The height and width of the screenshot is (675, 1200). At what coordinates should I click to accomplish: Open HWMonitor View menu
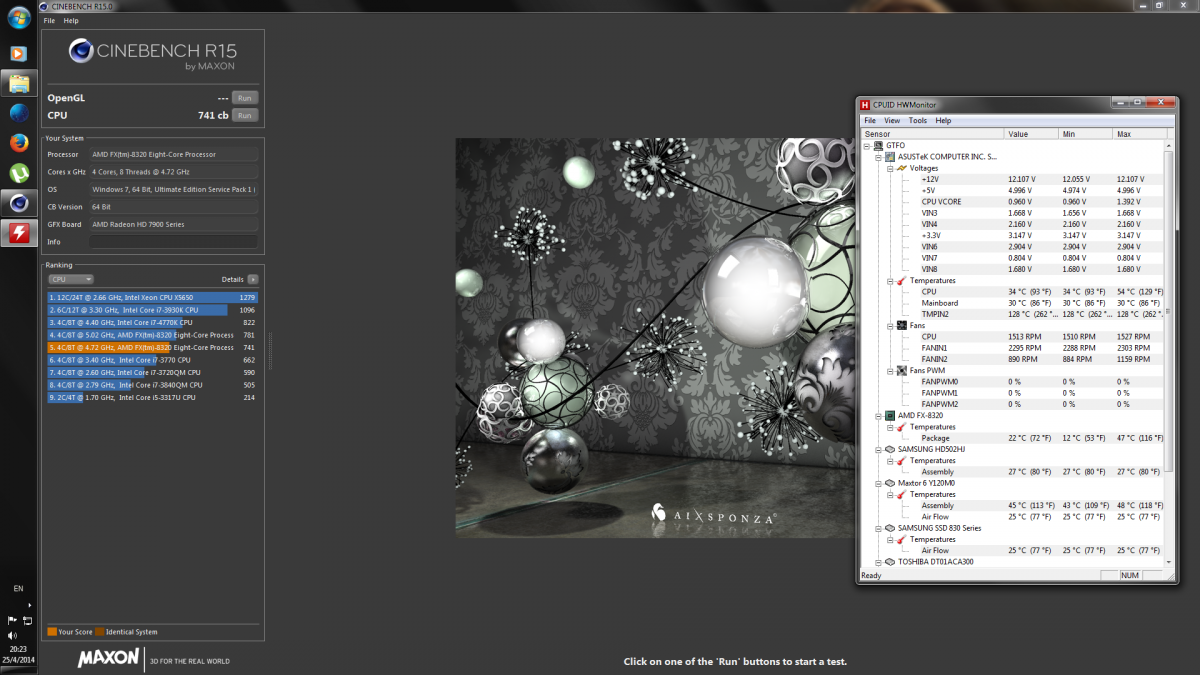(892, 120)
